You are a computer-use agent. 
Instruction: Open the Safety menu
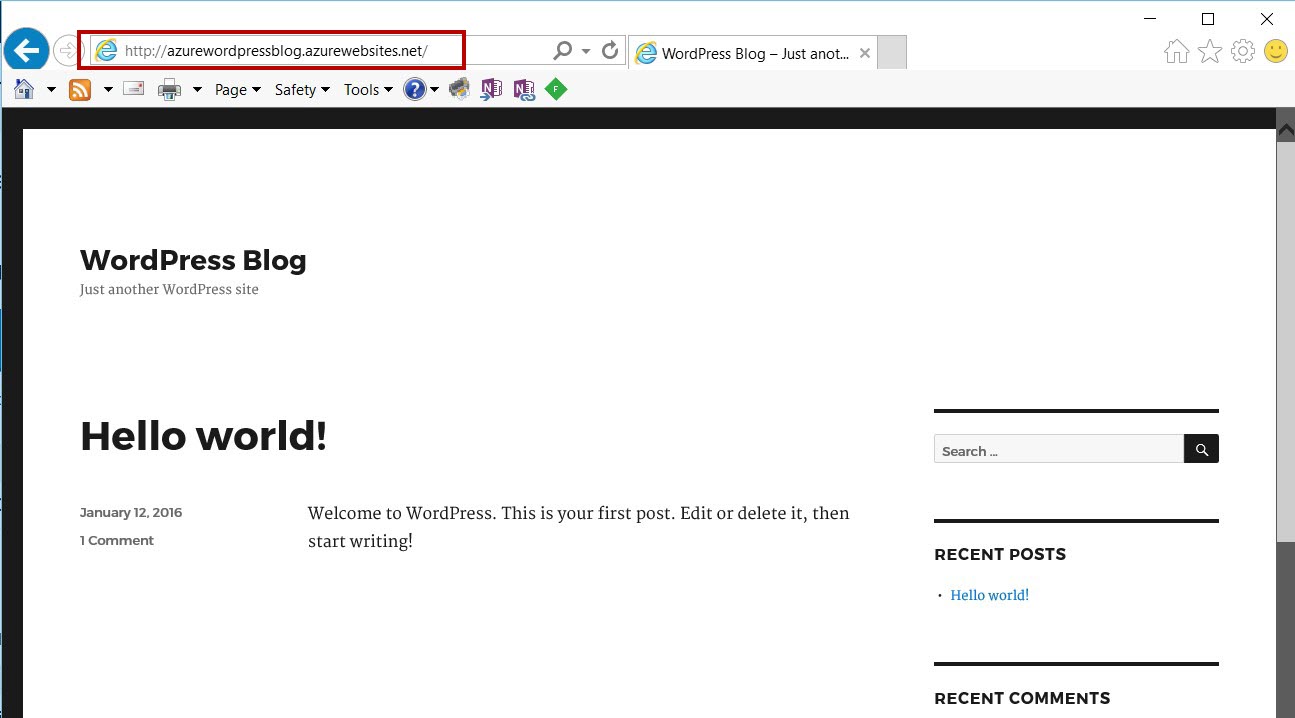pyautogui.click(x=303, y=90)
